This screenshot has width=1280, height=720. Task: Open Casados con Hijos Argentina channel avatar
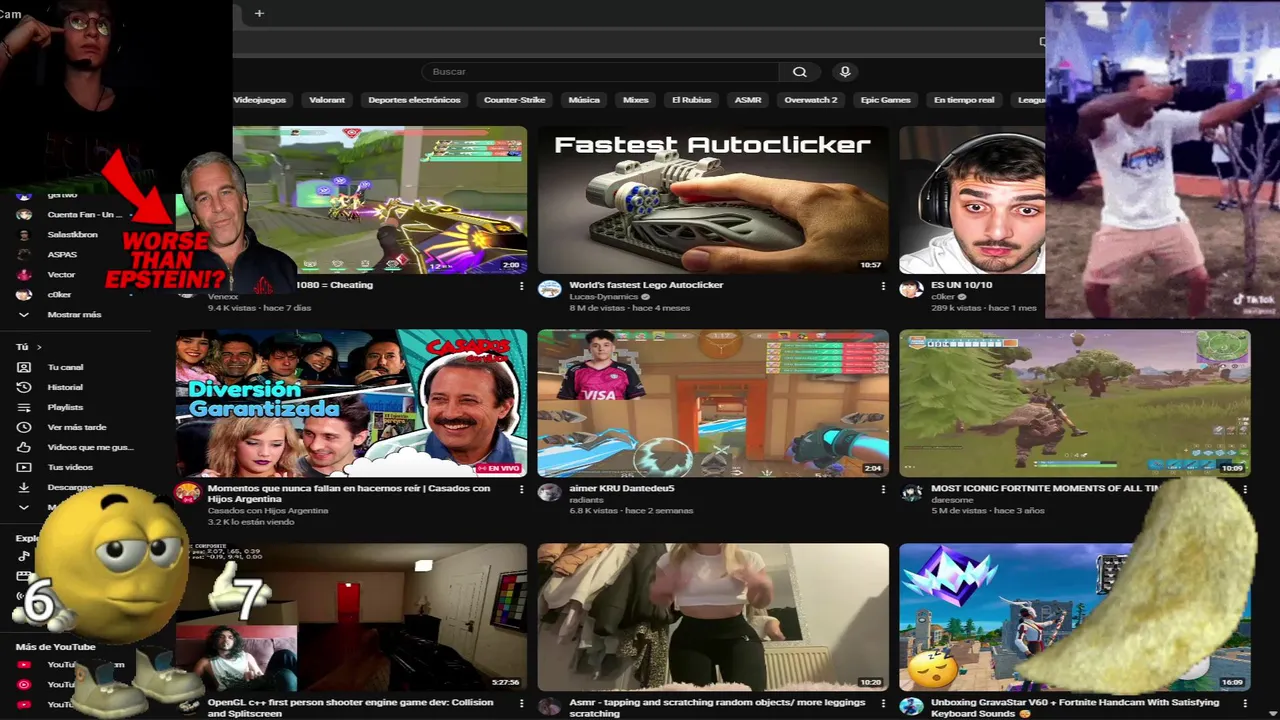[187, 493]
